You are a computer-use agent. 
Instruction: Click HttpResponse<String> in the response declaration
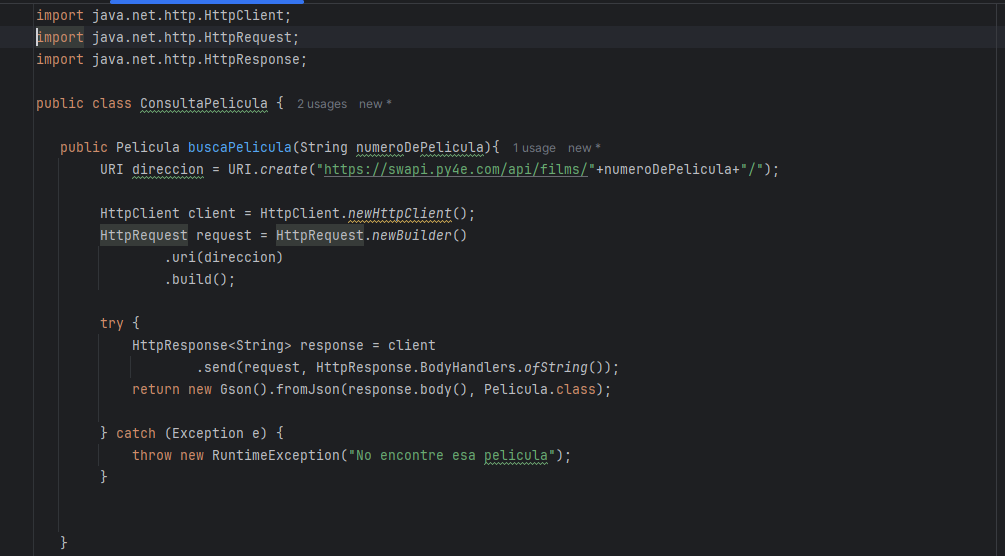point(212,345)
